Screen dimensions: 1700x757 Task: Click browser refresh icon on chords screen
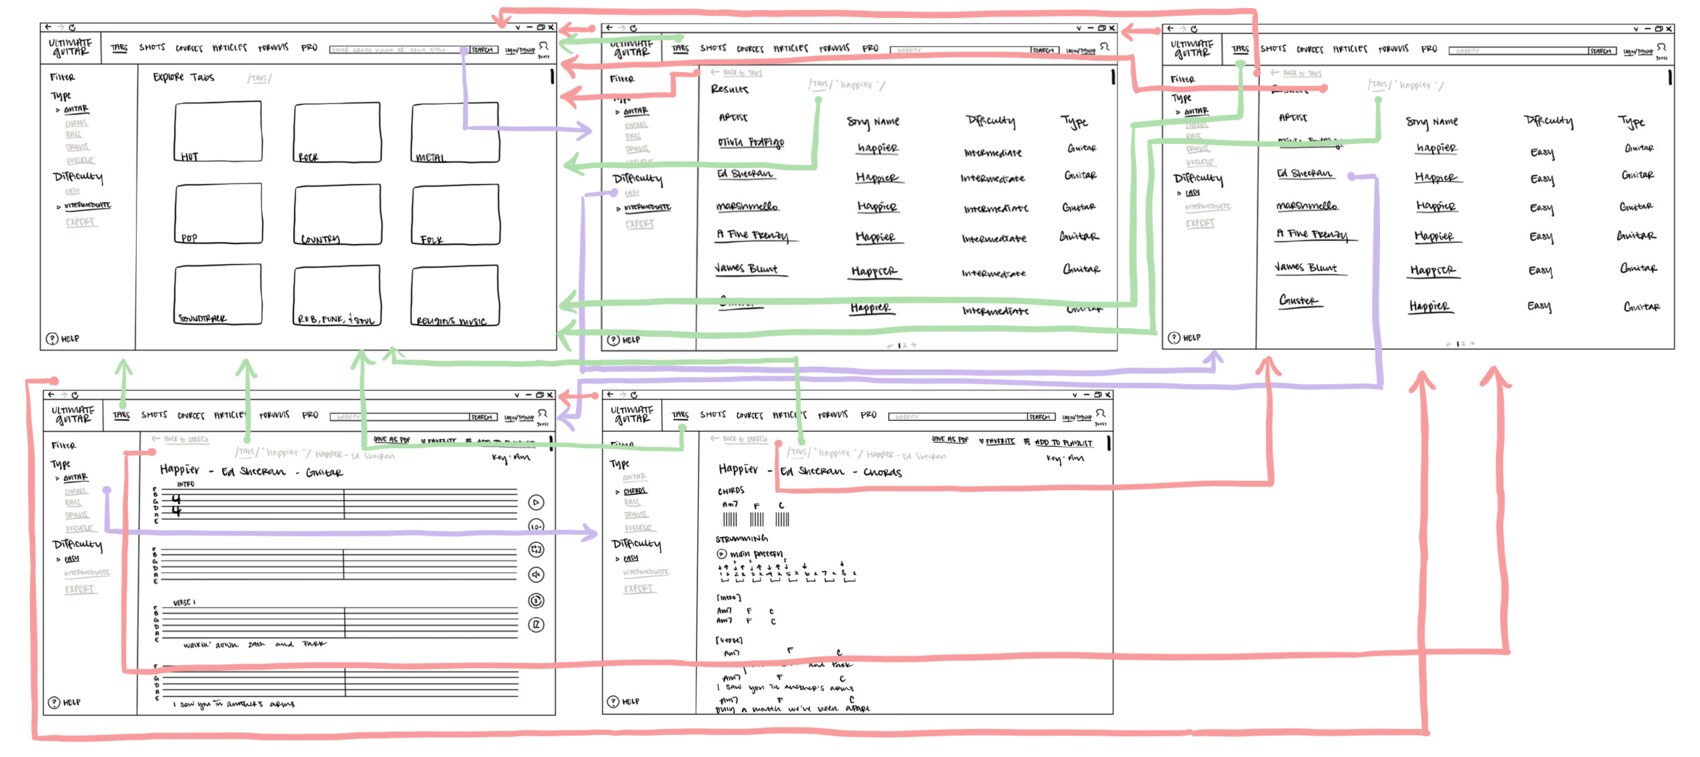tap(634, 395)
